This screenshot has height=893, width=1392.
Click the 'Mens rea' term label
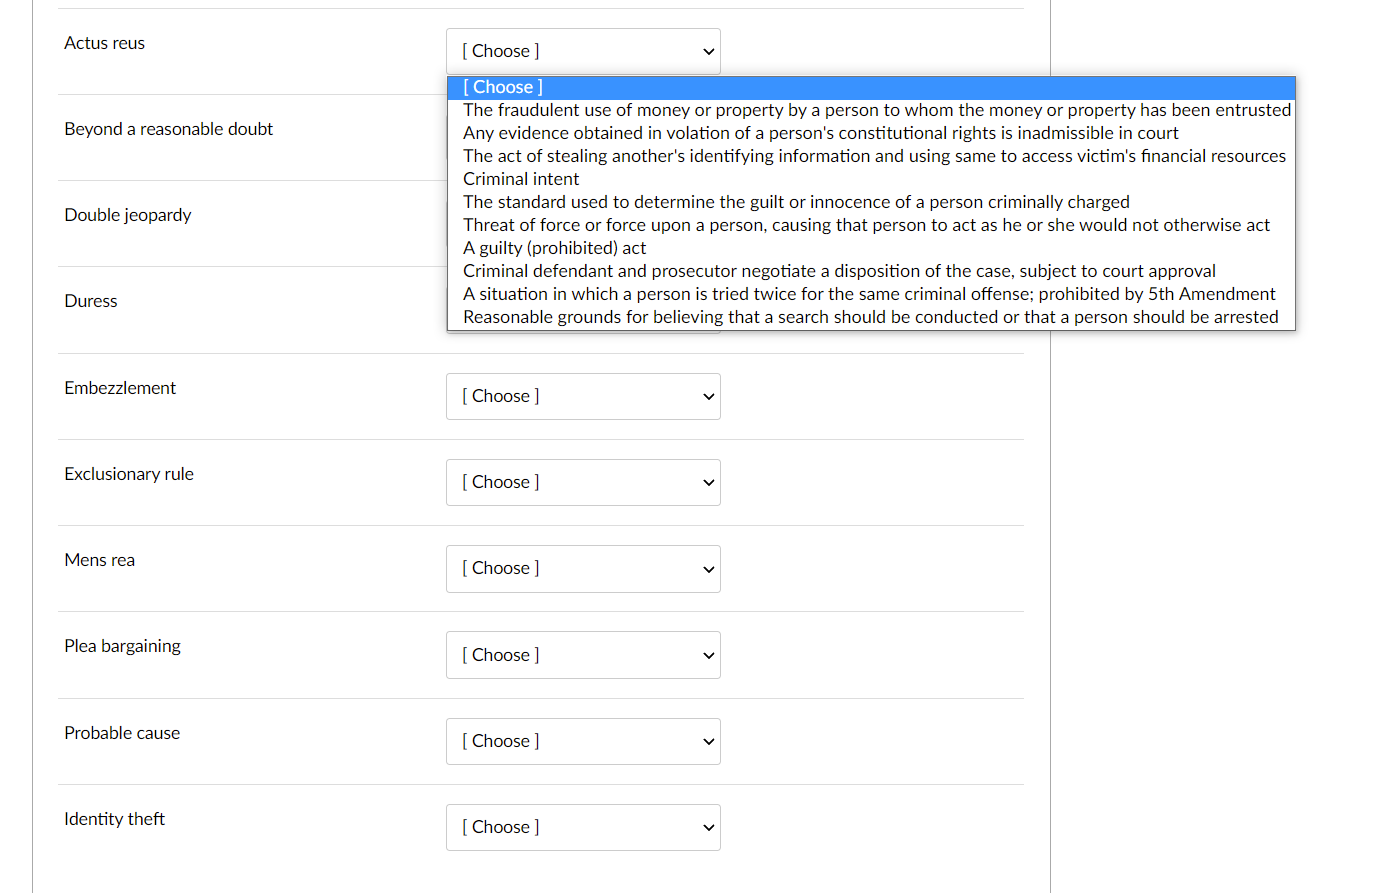(99, 560)
